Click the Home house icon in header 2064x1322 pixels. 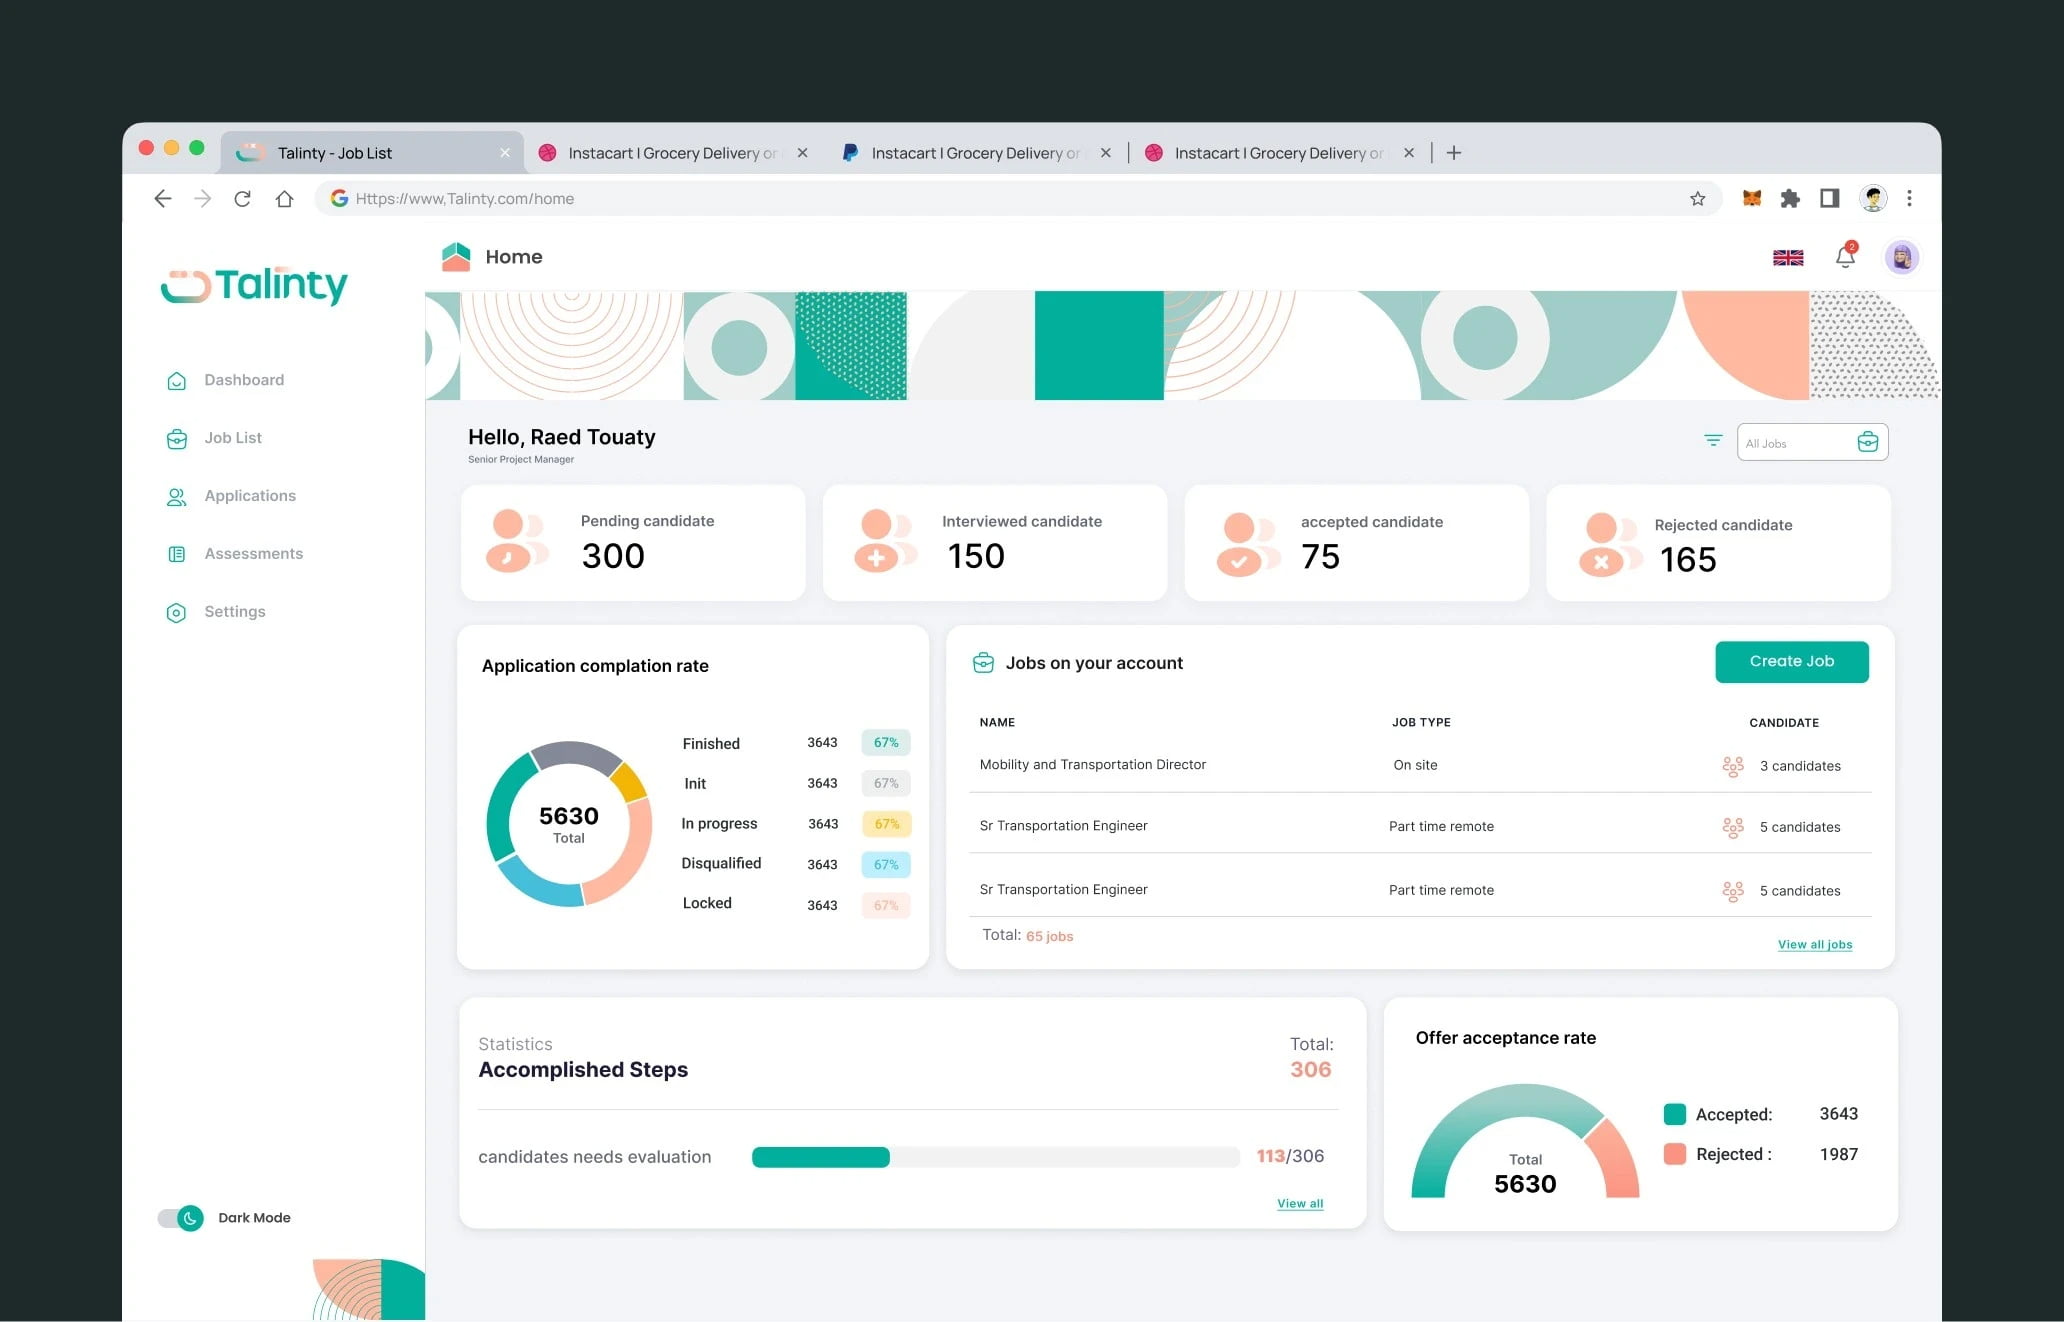tap(456, 257)
